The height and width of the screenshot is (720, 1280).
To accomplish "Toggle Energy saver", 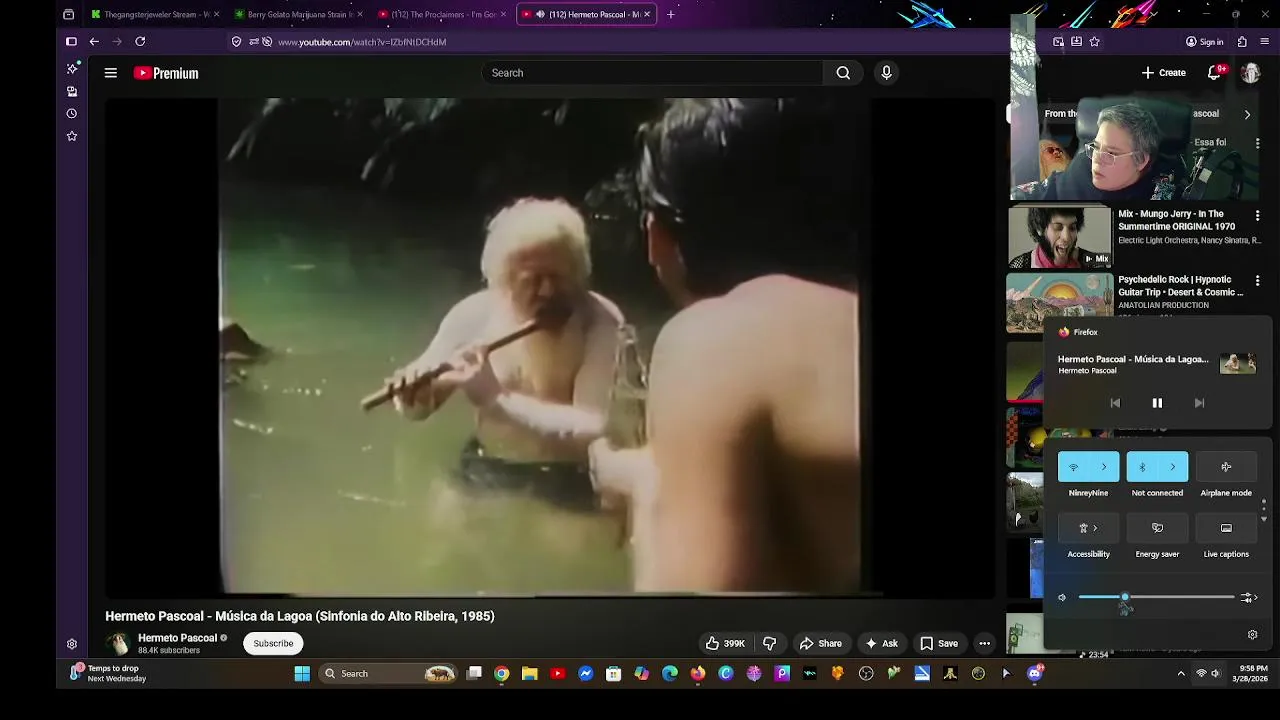I will pyautogui.click(x=1157, y=528).
